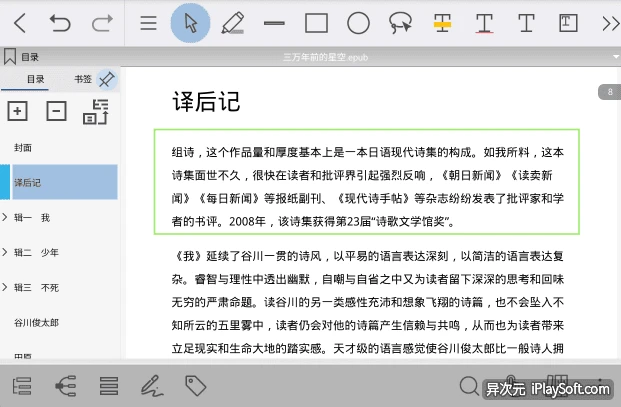
Task: Click the page number 8 indicator
Action: [609, 92]
